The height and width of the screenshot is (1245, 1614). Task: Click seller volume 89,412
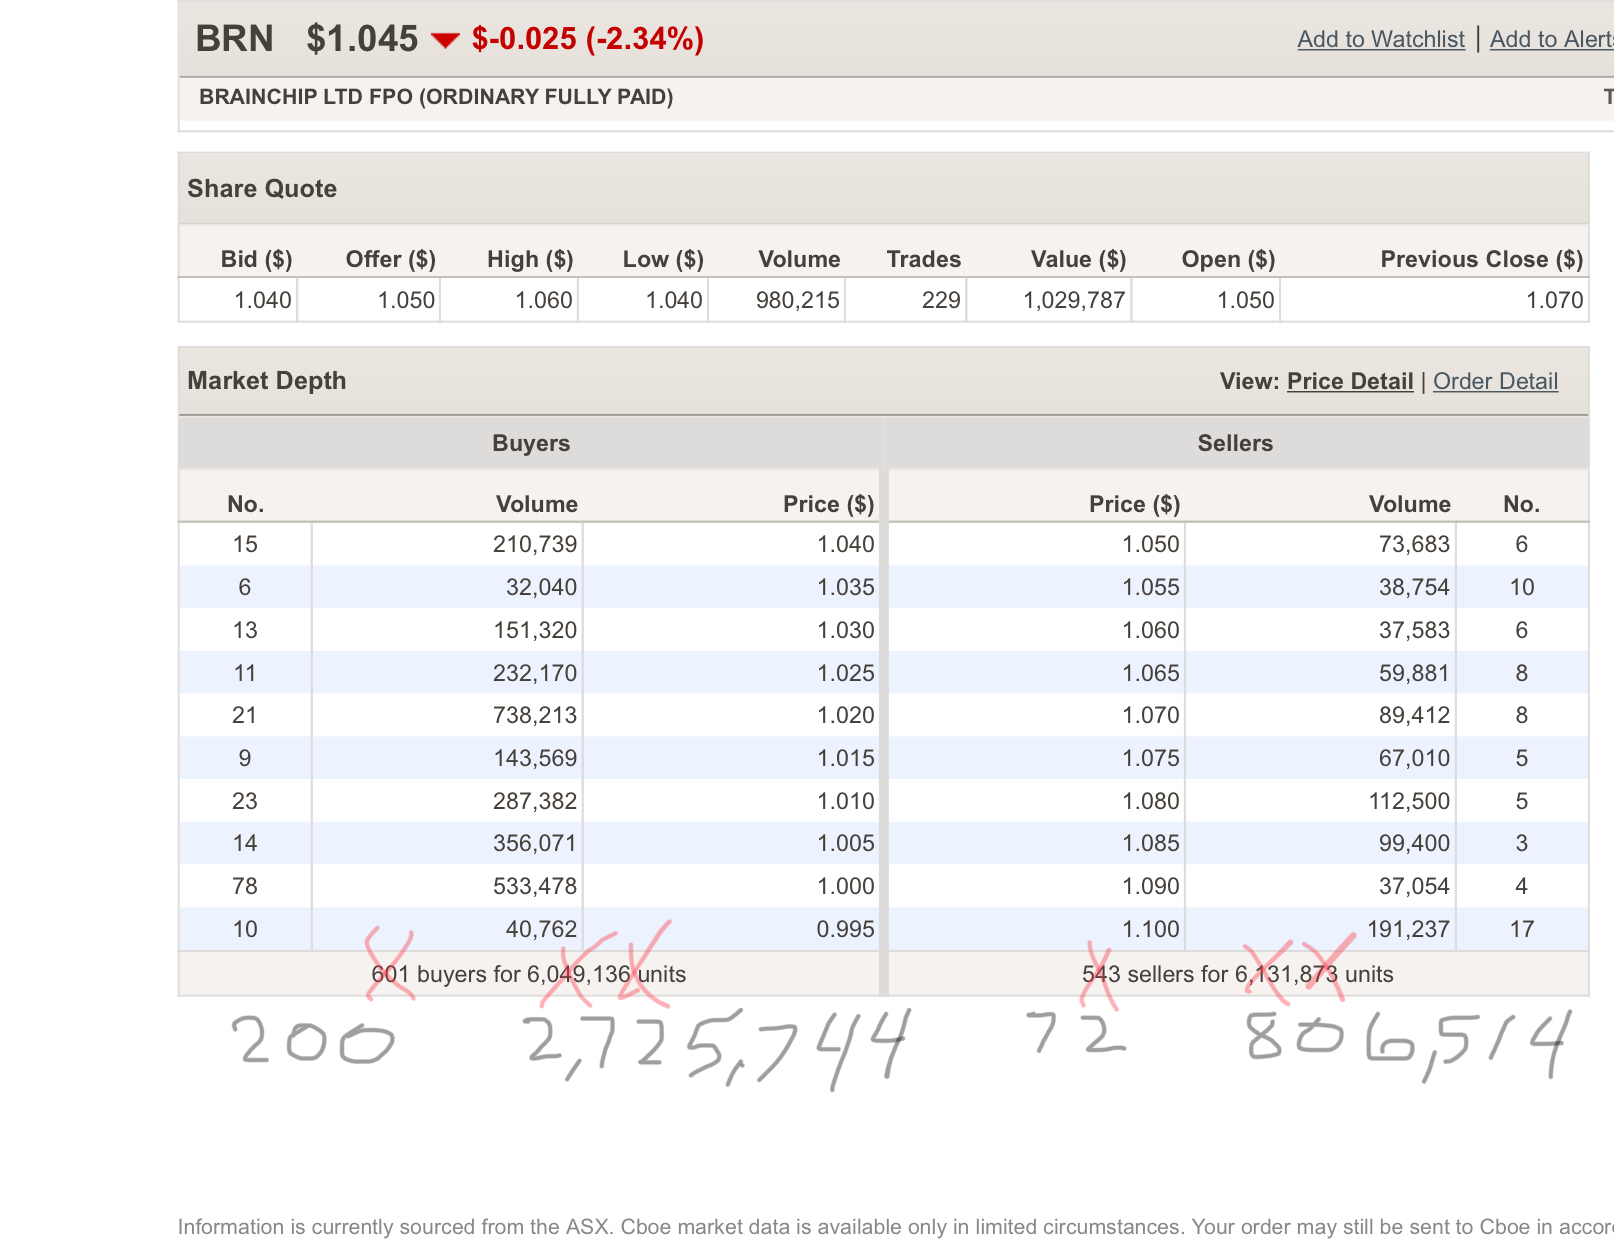click(x=1414, y=715)
